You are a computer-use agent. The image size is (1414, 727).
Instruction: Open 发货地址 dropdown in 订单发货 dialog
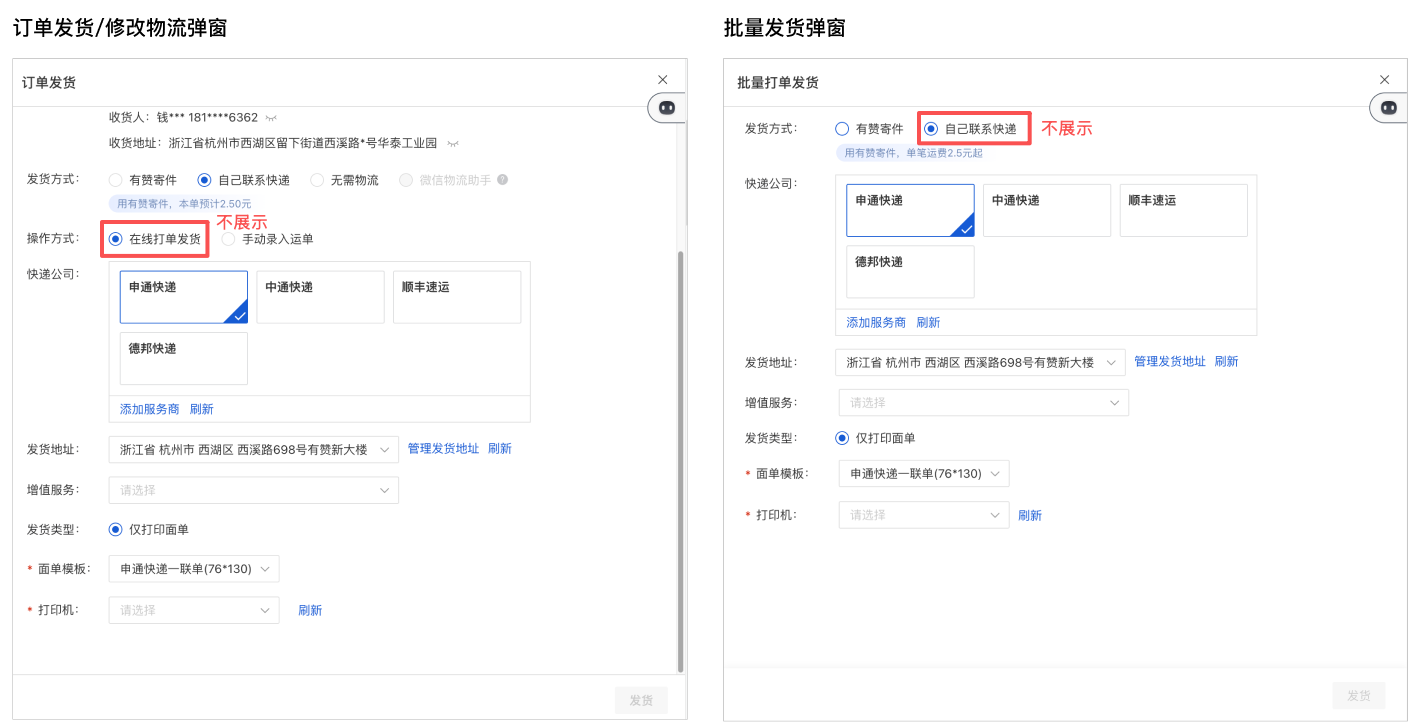(x=253, y=449)
